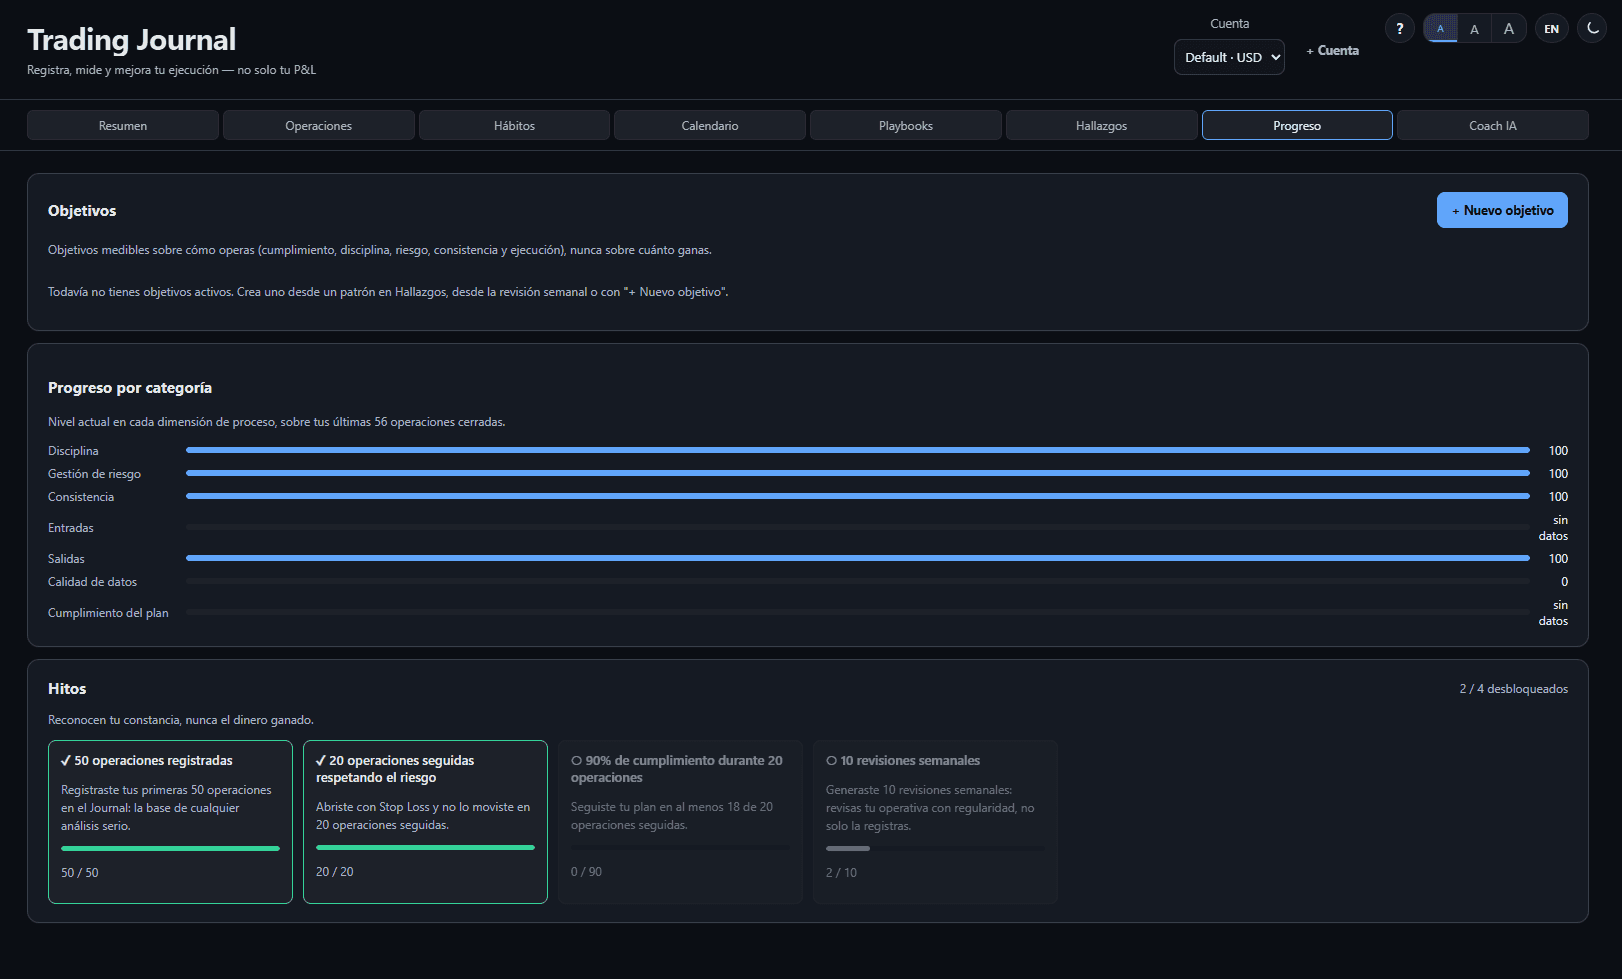1622x979 pixels.
Task: Click the + Nuevo objetivo button
Action: tap(1502, 210)
